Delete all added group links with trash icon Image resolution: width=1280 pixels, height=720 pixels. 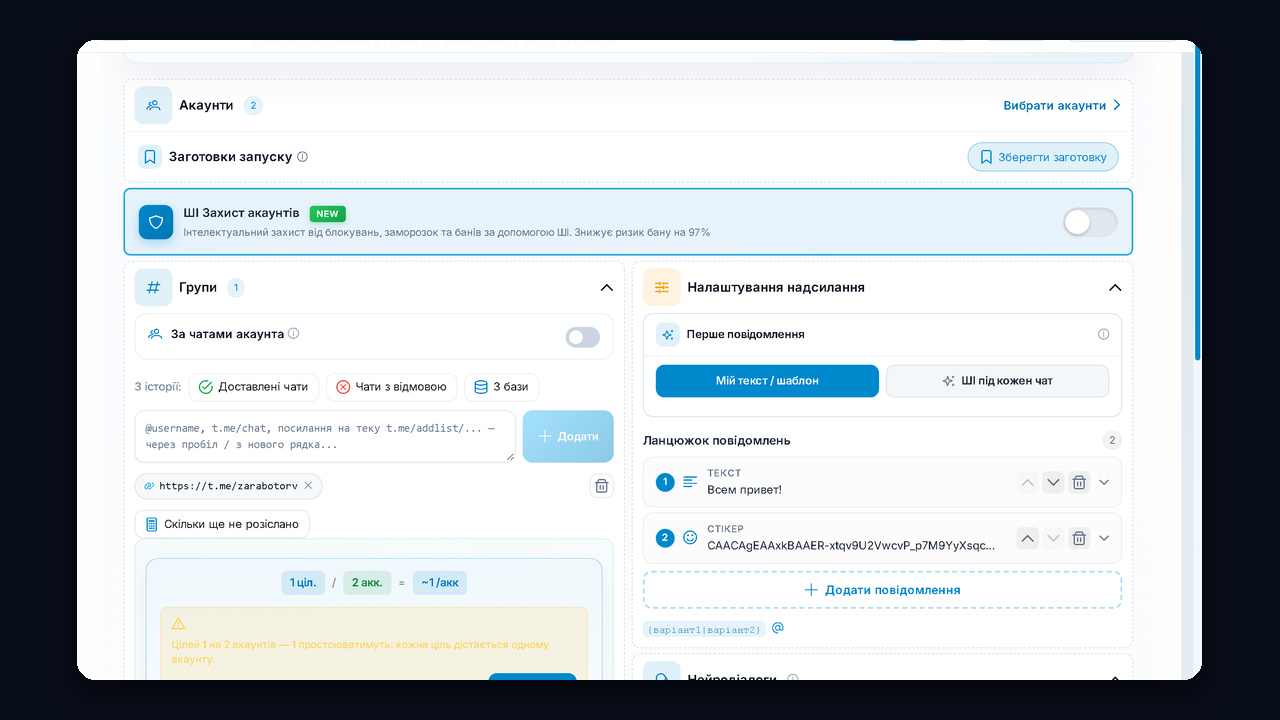(x=602, y=486)
